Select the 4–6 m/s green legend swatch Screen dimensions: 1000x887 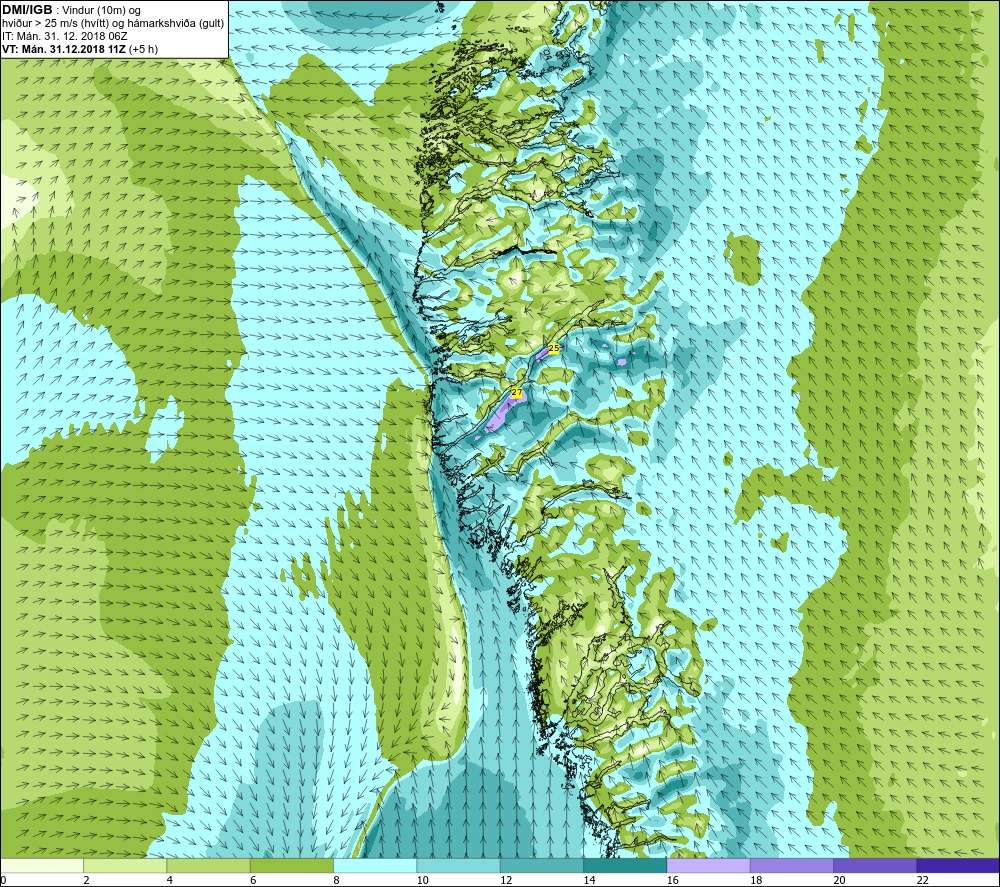point(209,865)
